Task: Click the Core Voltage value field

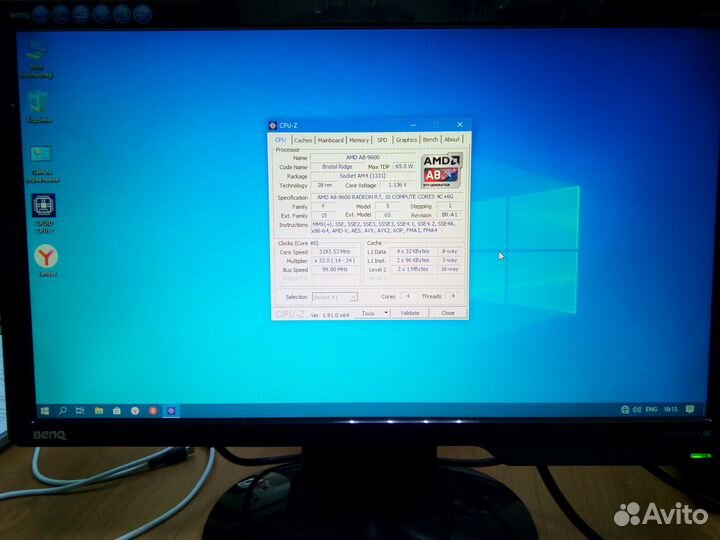Action: click(397, 185)
